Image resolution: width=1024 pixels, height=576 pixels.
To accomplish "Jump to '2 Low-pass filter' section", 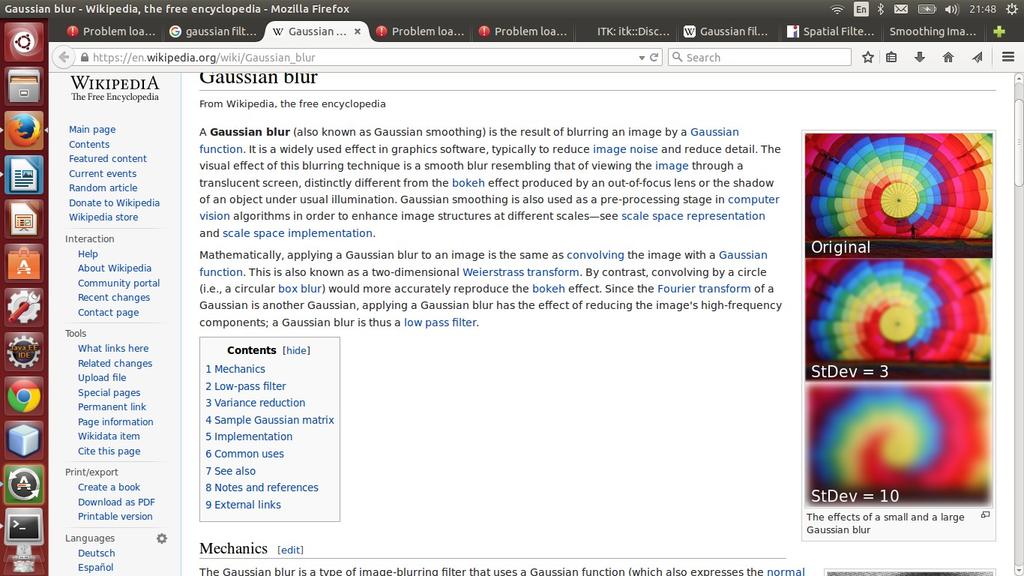I will (246, 386).
